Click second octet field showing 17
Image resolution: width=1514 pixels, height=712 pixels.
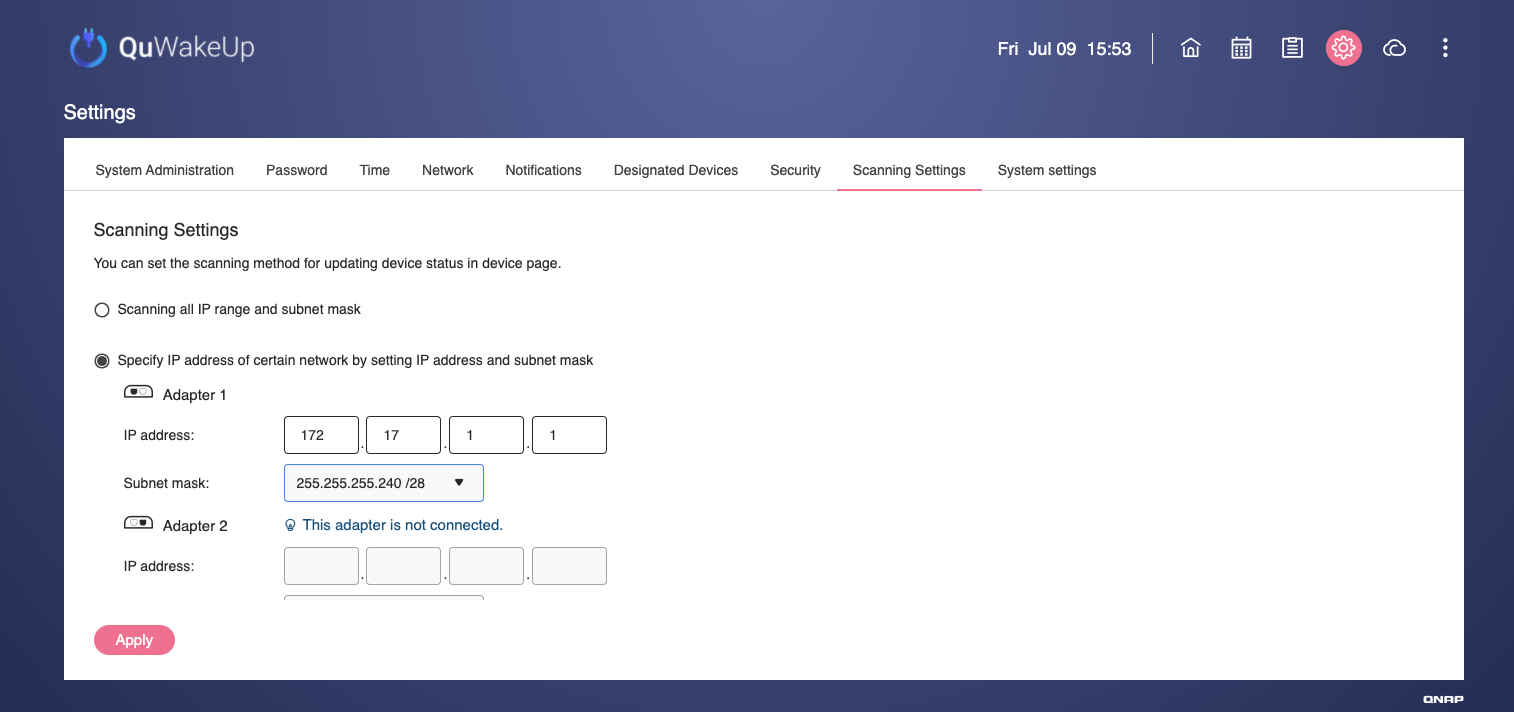(x=403, y=436)
